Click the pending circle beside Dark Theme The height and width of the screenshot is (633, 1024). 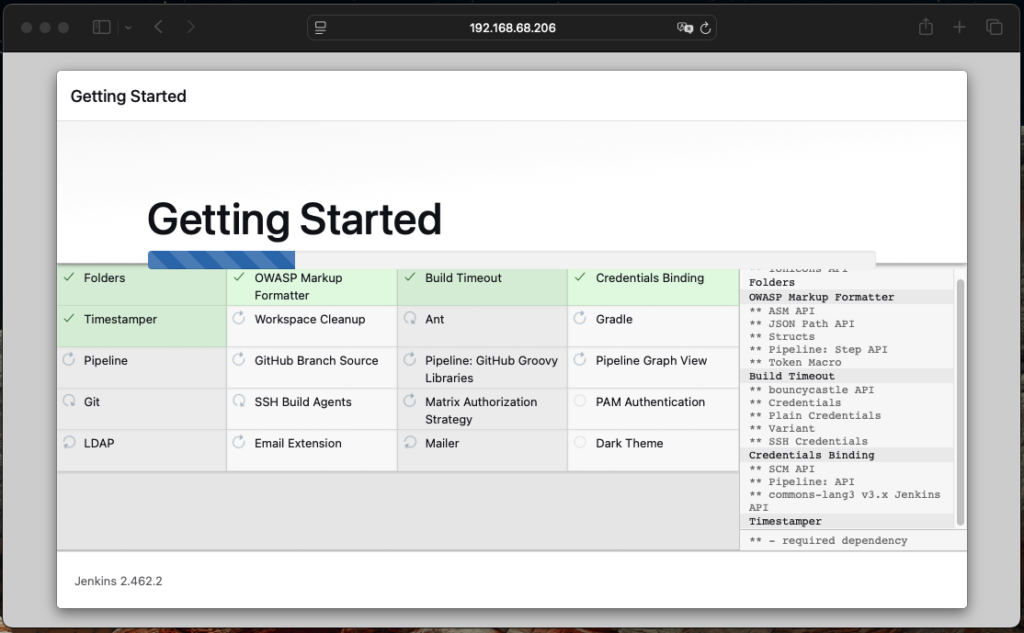pos(580,442)
